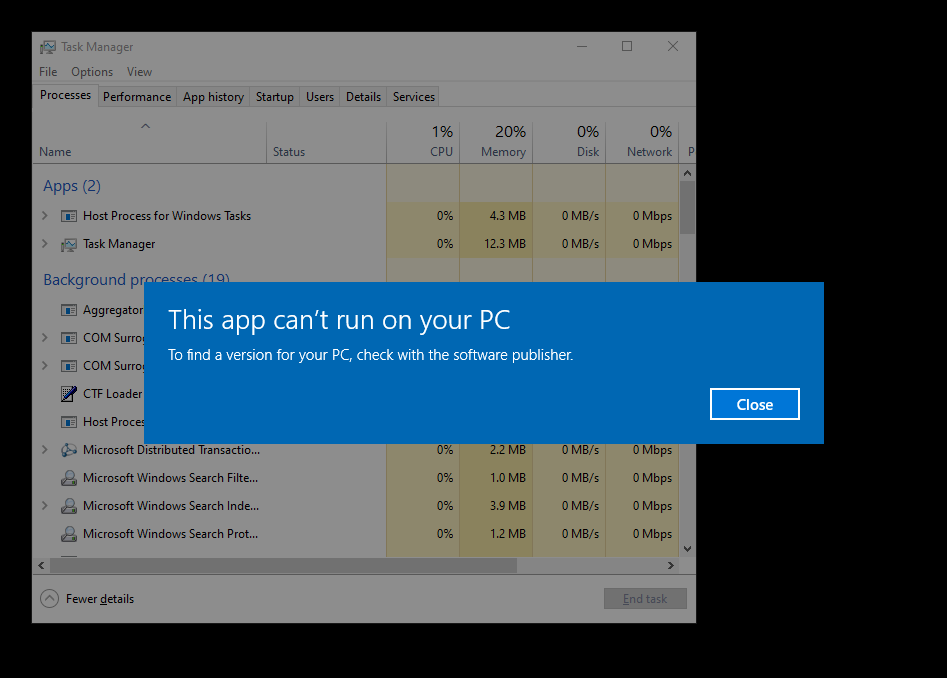Click the horizontal scrollbar right arrow
This screenshot has width=947, height=678.
tap(671, 566)
